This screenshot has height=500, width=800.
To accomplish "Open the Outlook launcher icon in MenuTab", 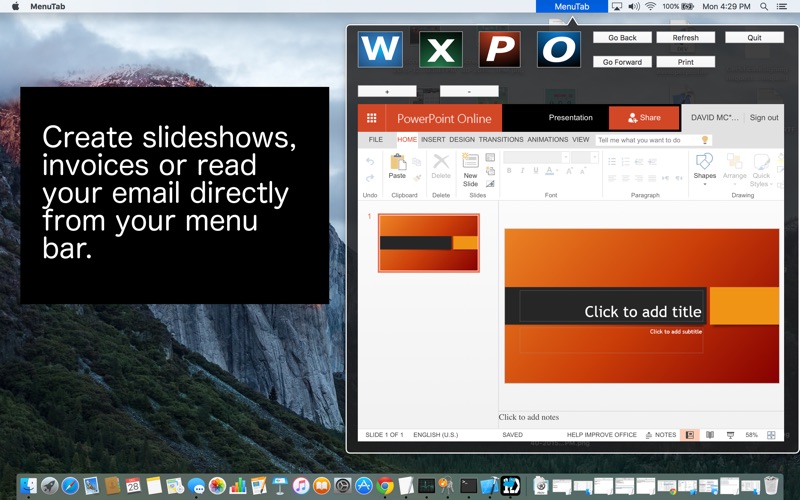I will (x=559, y=49).
